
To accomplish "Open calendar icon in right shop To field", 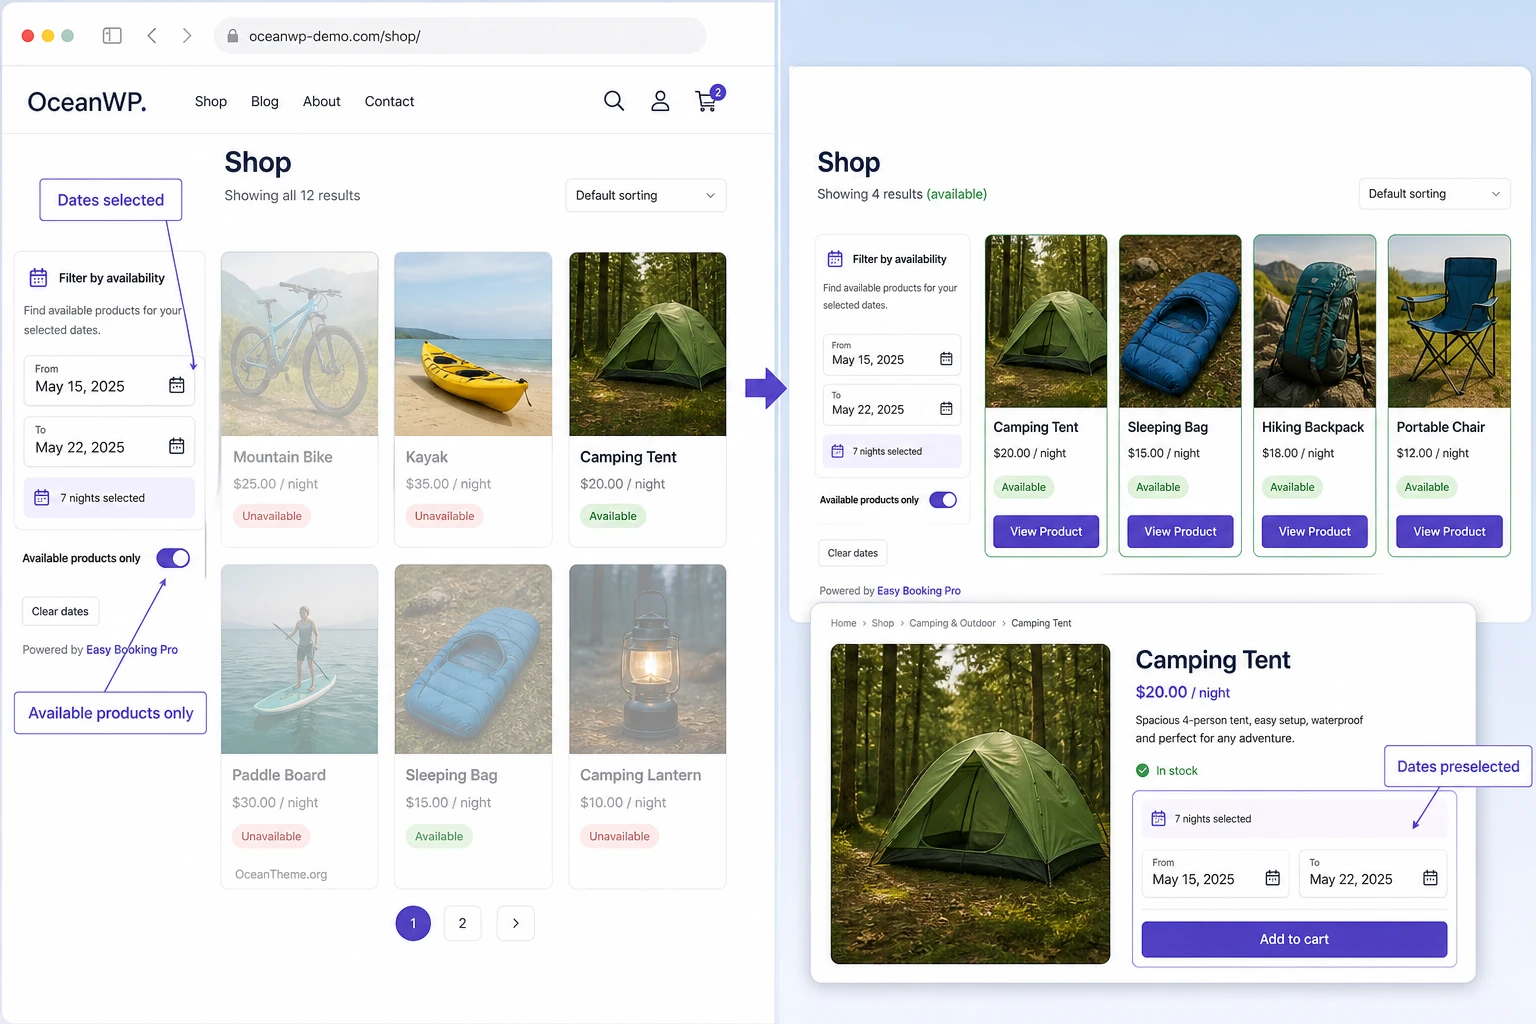I will pyautogui.click(x=946, y=408).
